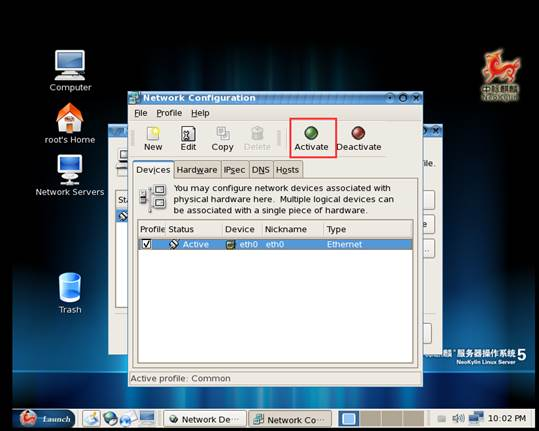The height and width of the screenshot is (431, 539).
Task: Switch to the DNS tab
Action: tap(261, 170)
